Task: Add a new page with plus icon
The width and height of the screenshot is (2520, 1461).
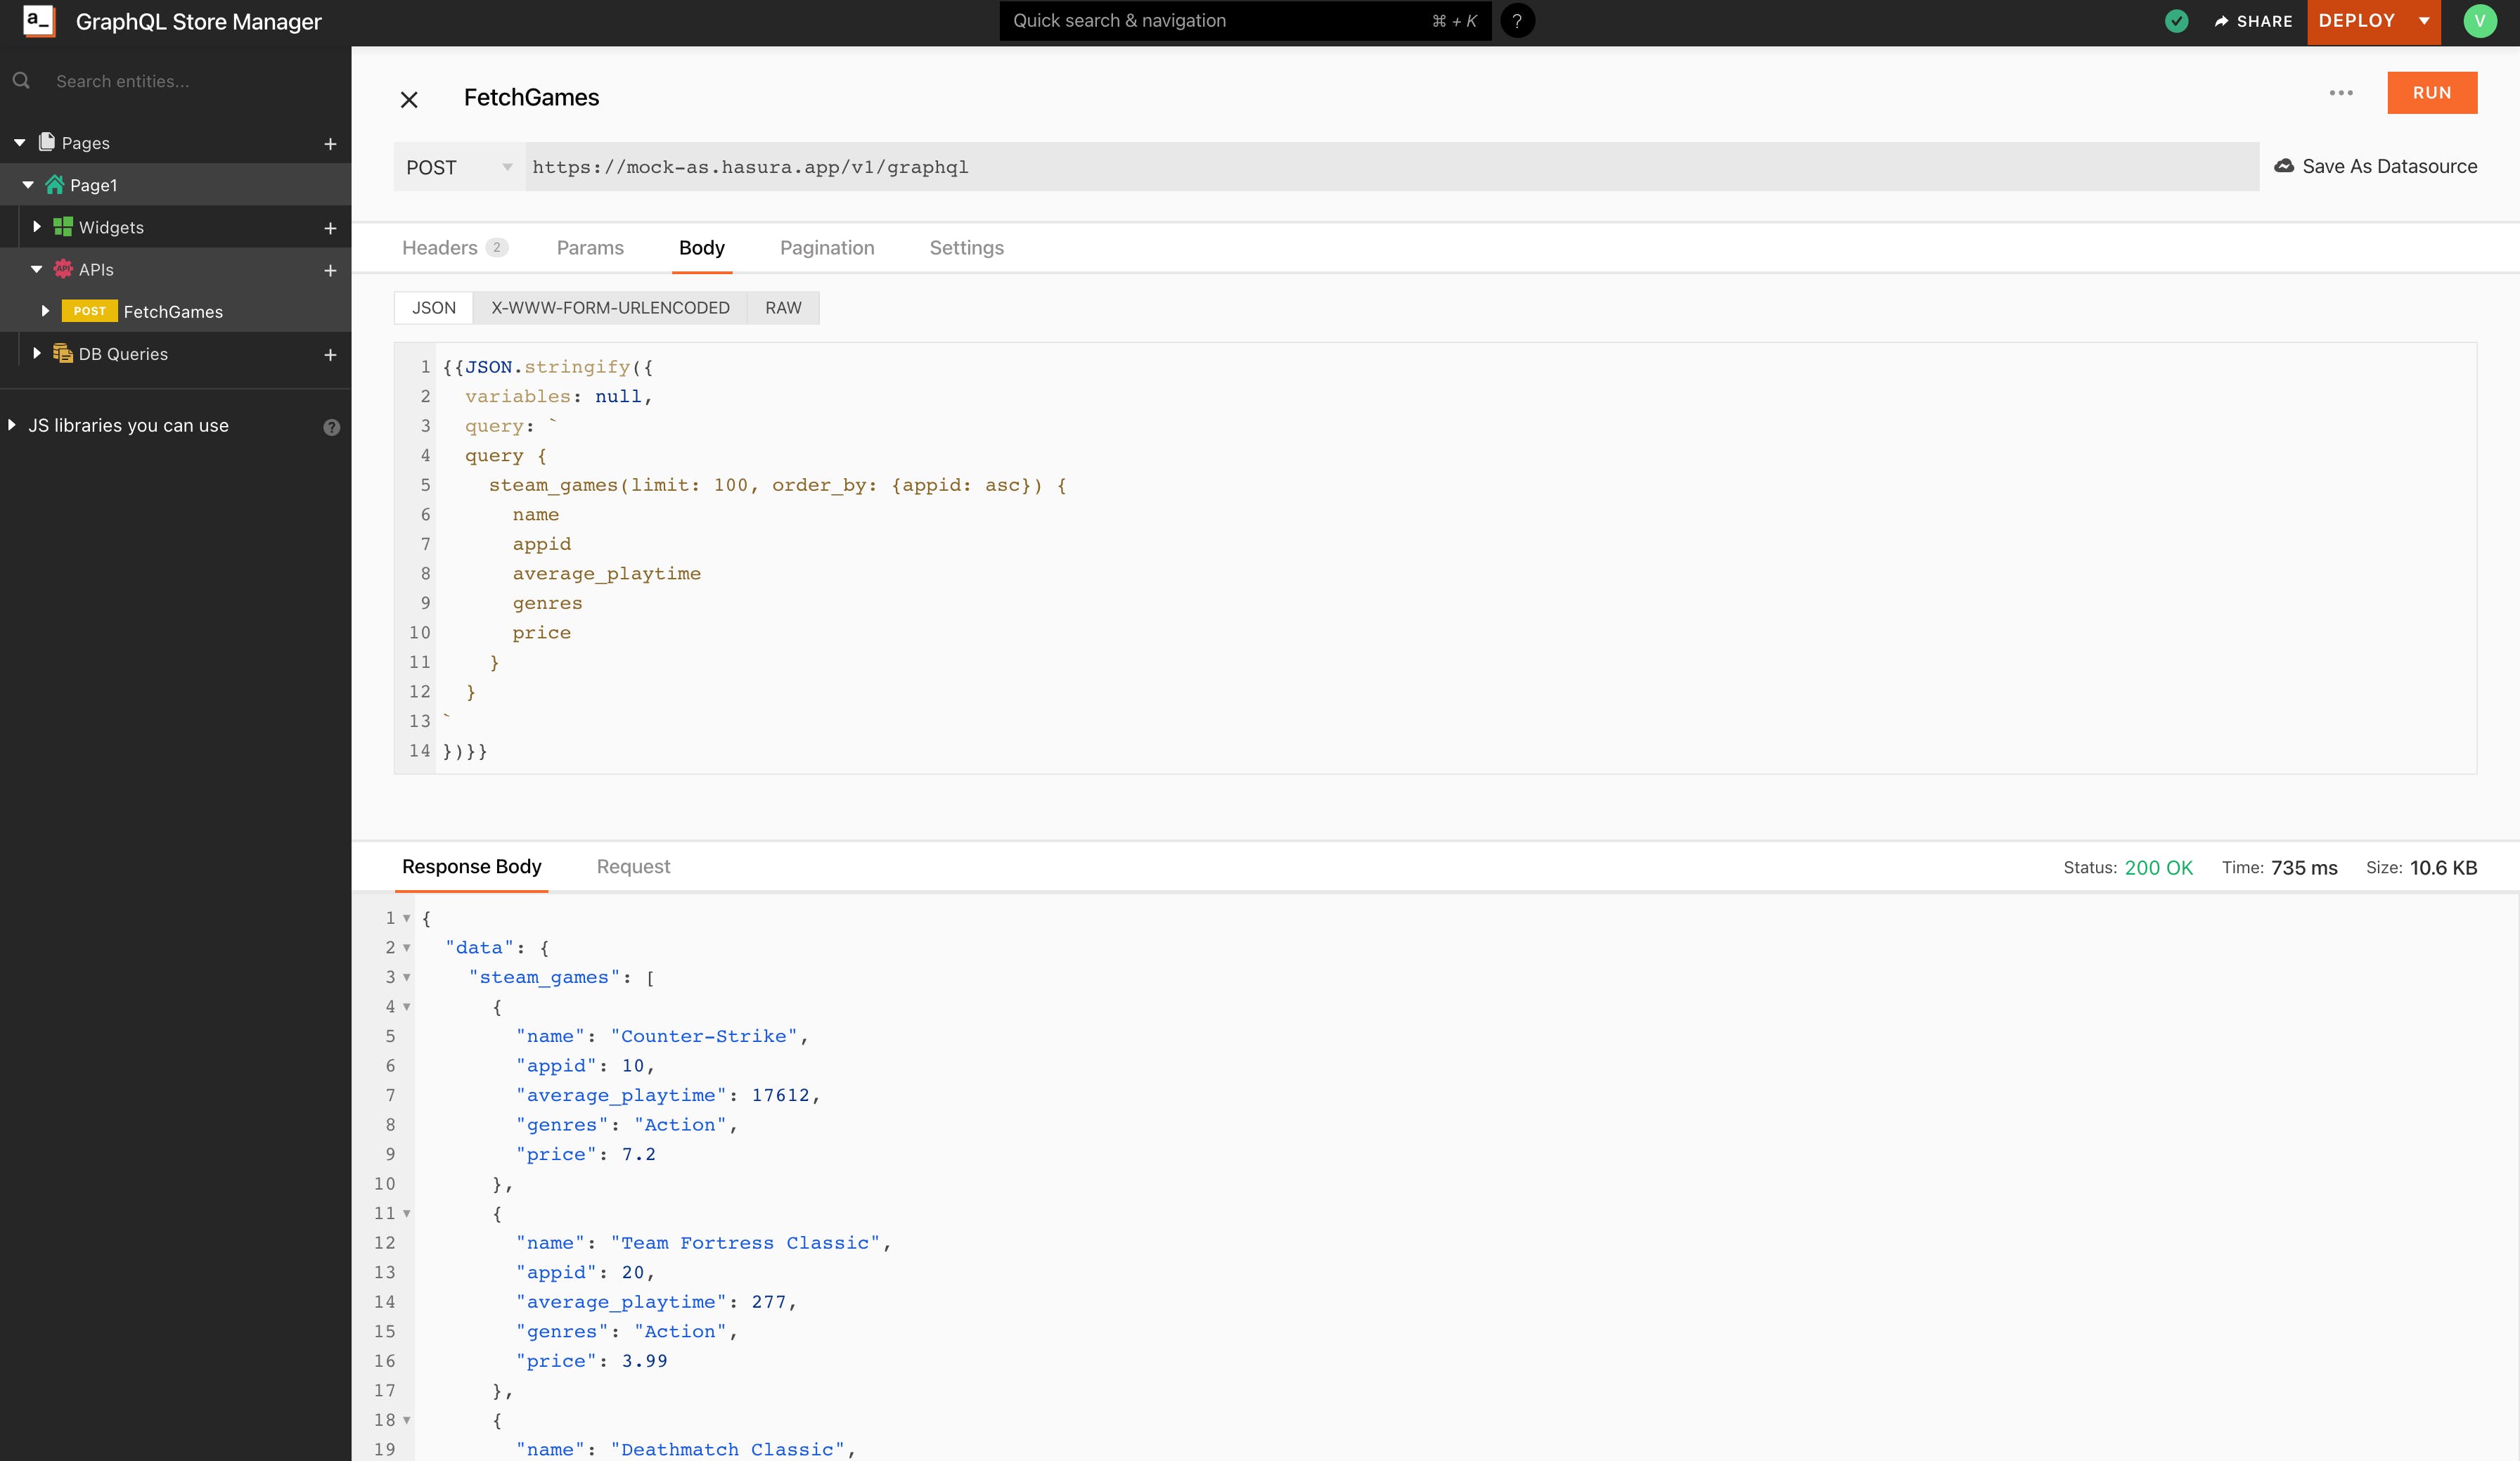Action: point(330,144)
